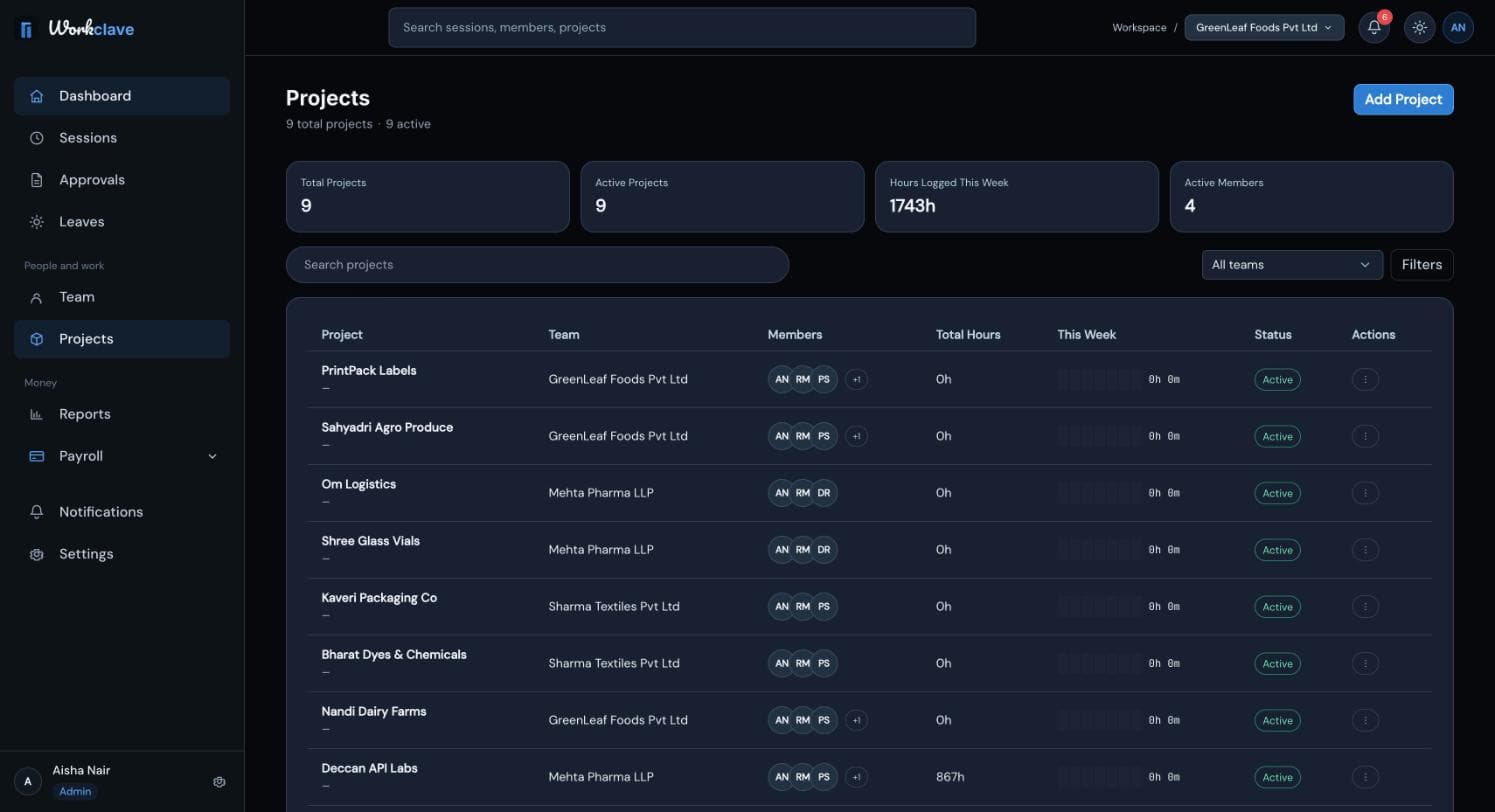The height and width of the screenshot is (812, 1495).
Task: Open actions menu for Om Logistics
Action: 1365,493
